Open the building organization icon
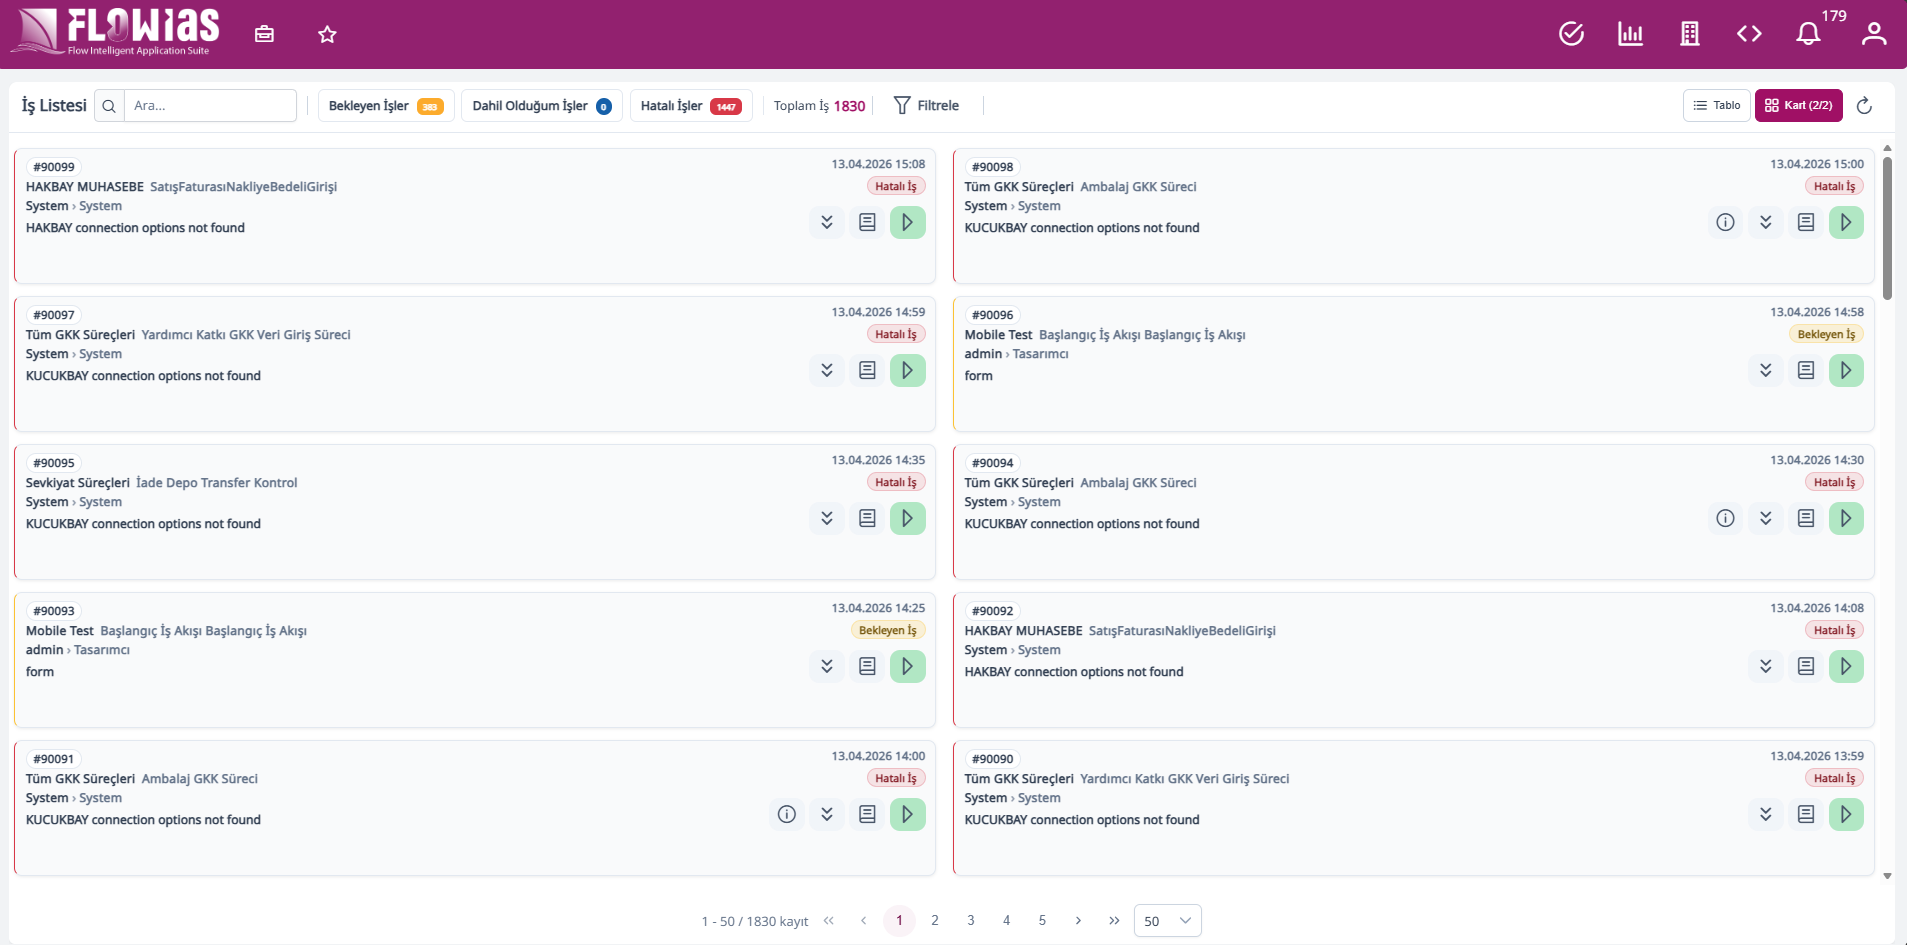This screenshot has height=945, width=1907. pyautogui.click(x=1690, y=34)
